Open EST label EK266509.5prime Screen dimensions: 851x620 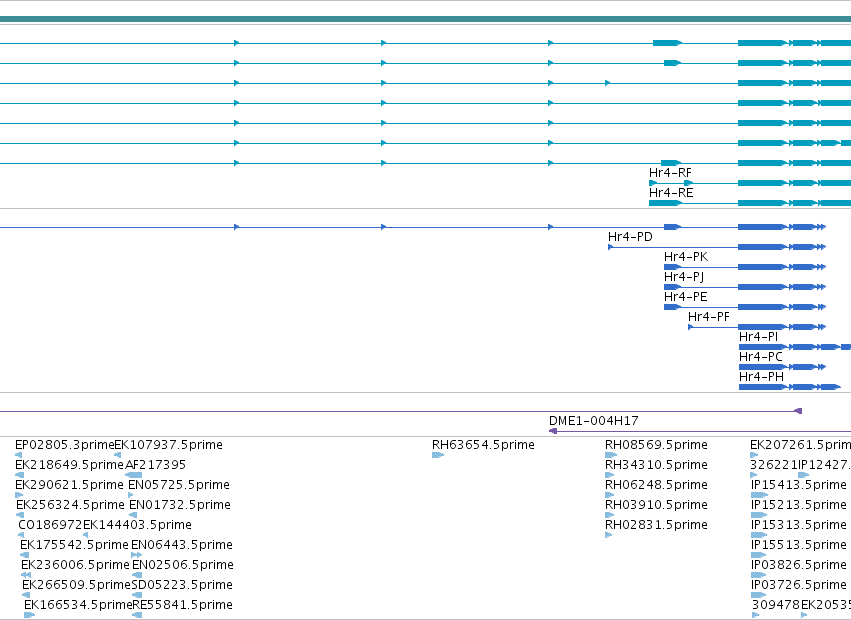tap(77, 585)
